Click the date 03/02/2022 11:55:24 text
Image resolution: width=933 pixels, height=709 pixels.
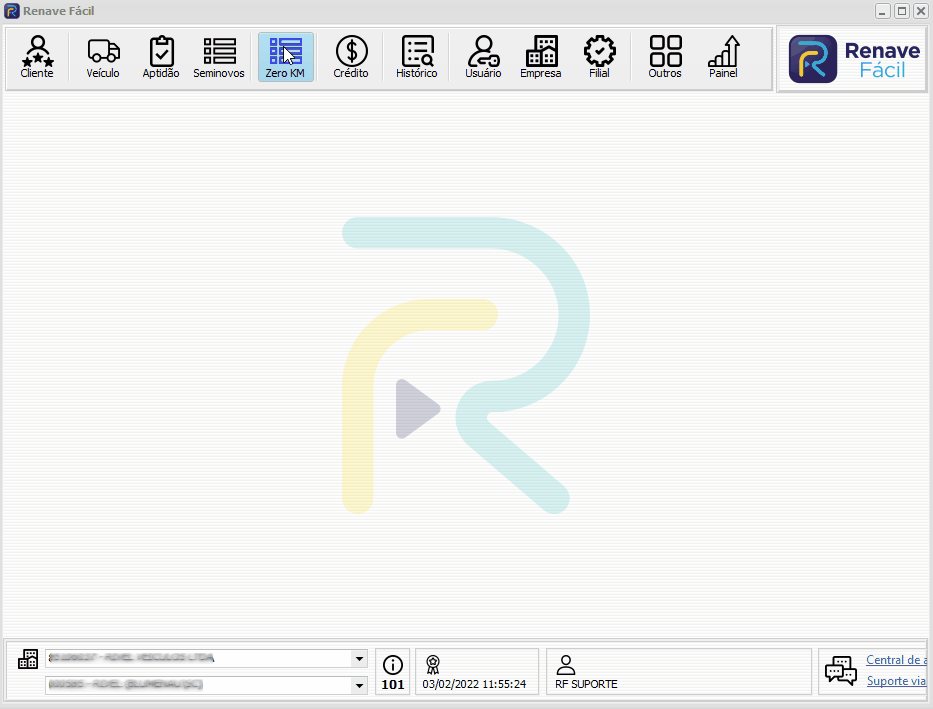click(474, 684)
